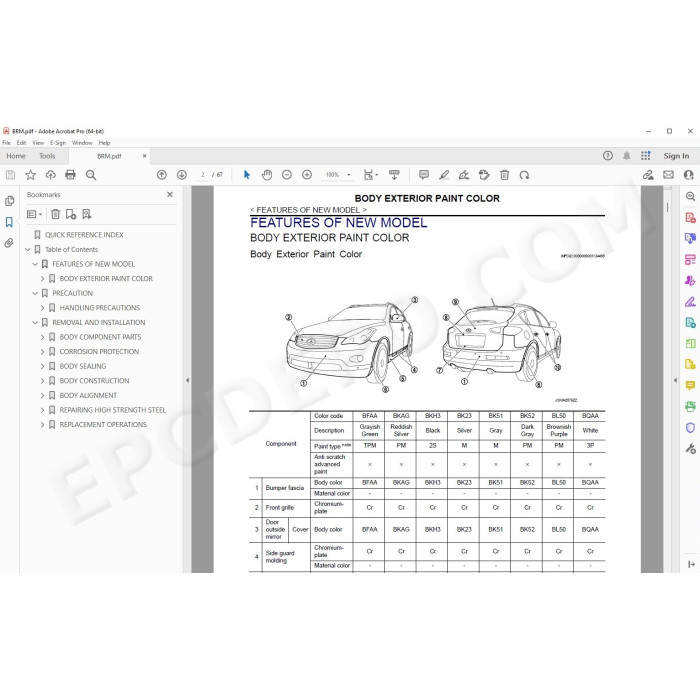Zoom in with the plus circle
This screenshot has width=700, height=700.
[x=307, y=175]
